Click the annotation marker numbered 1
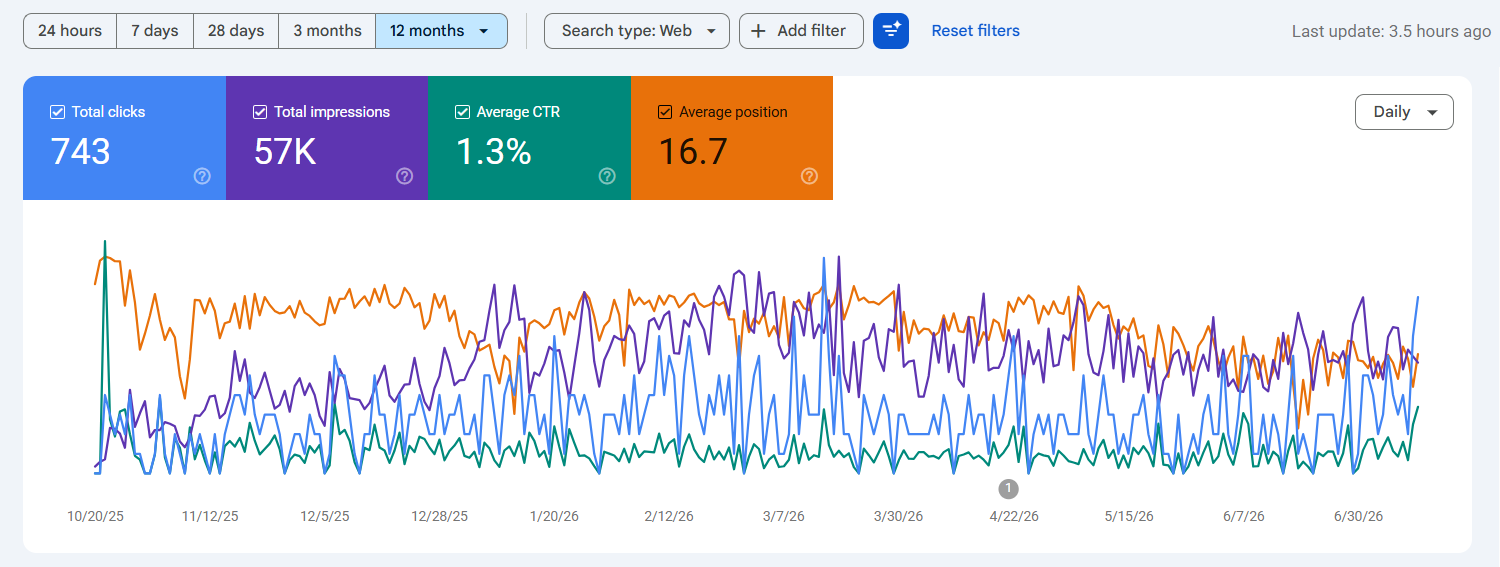The image size is (1500, 567). [1008, 489]
